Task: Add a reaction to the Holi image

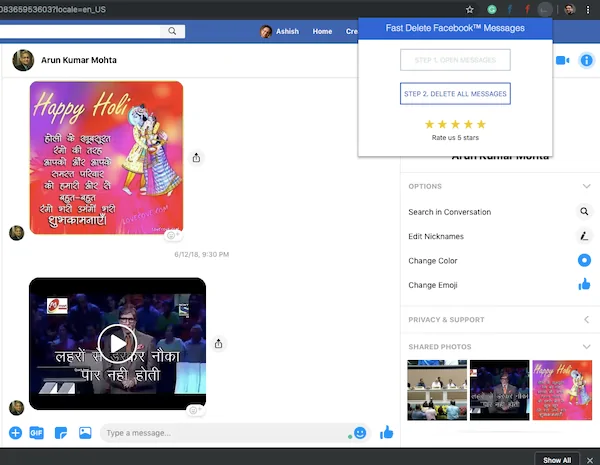Action: (173, 235)
